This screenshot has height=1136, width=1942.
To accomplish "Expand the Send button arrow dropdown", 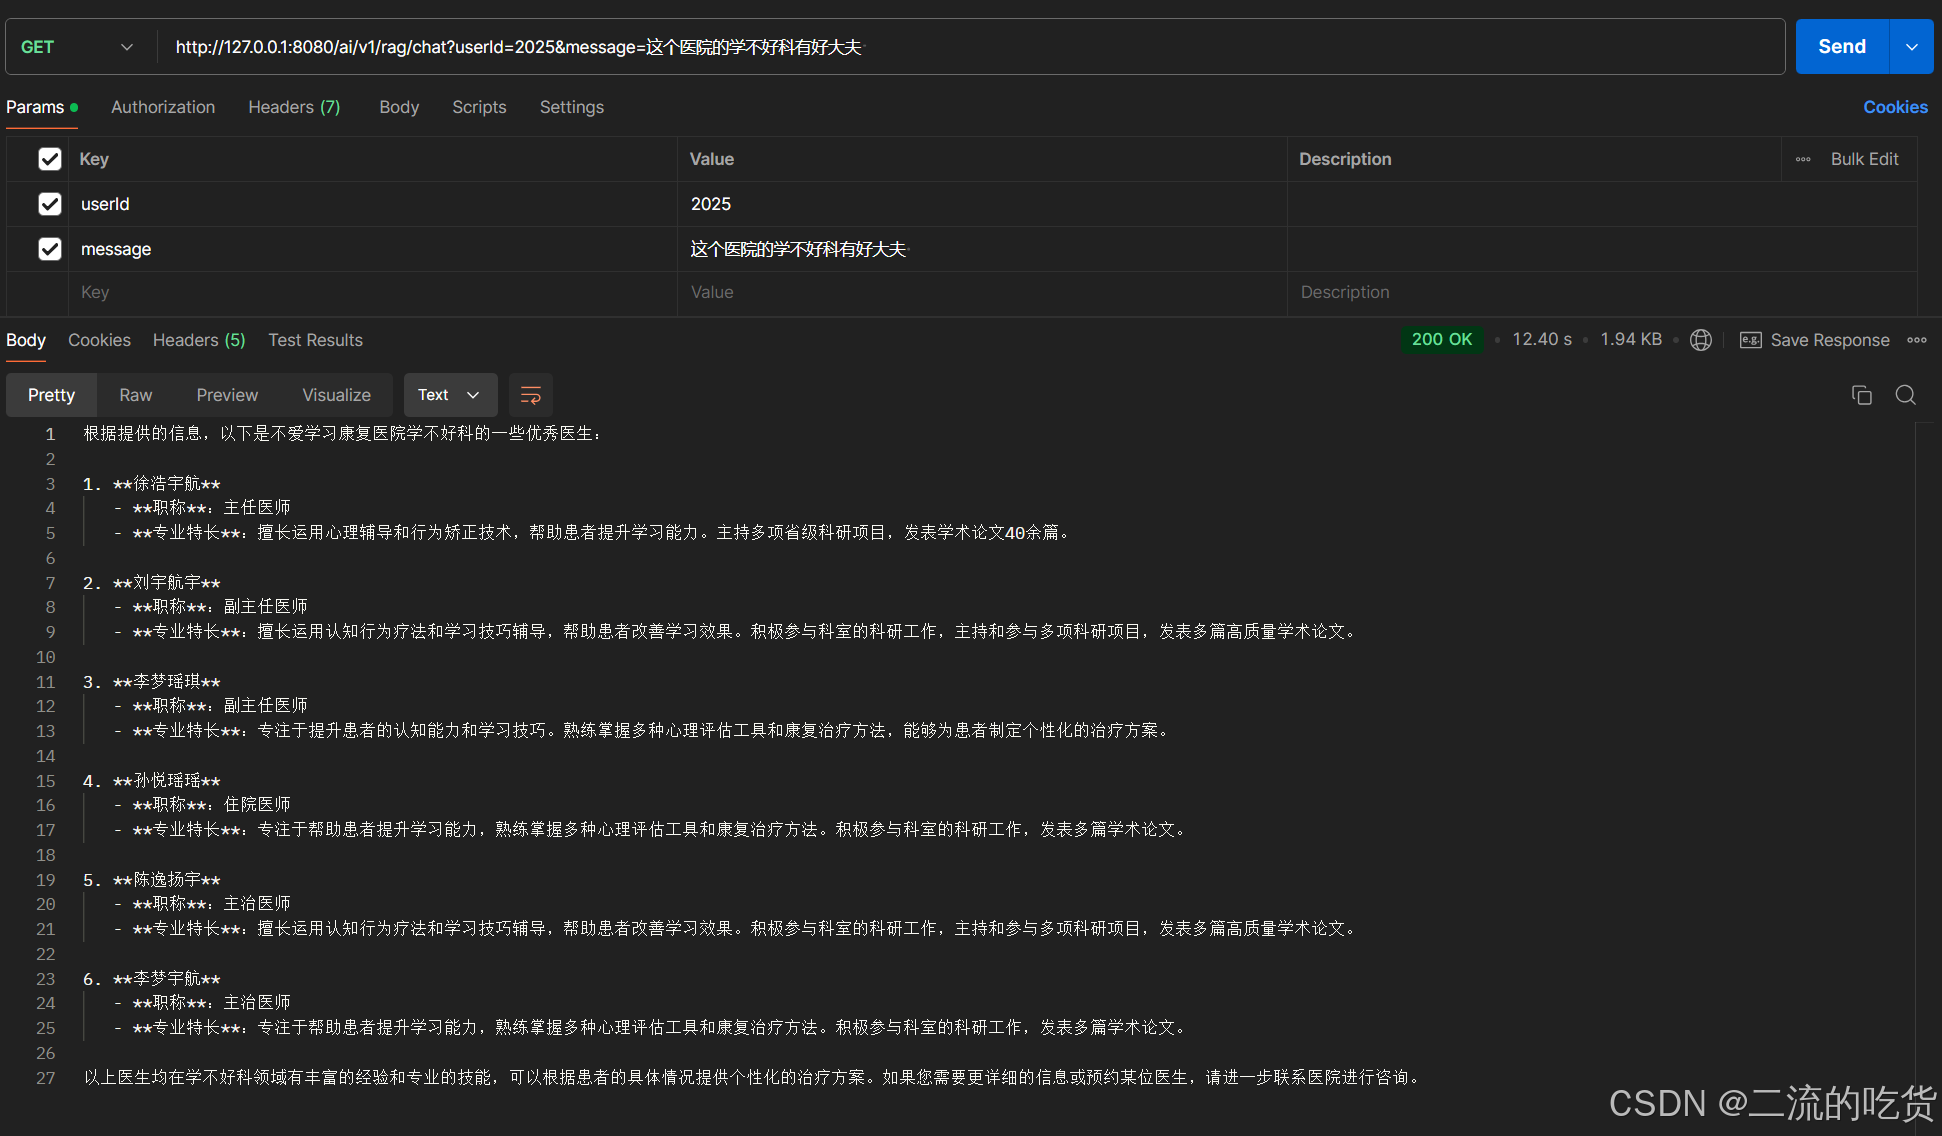I will (1911, 47).
